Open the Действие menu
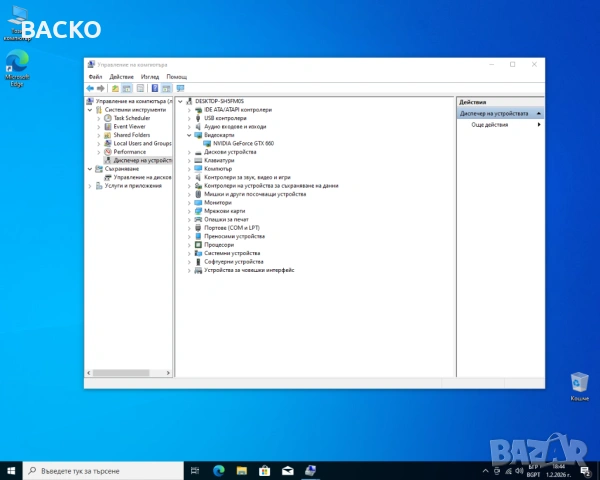The width and height of the screenshot is (600, 480). click(121, 77)
